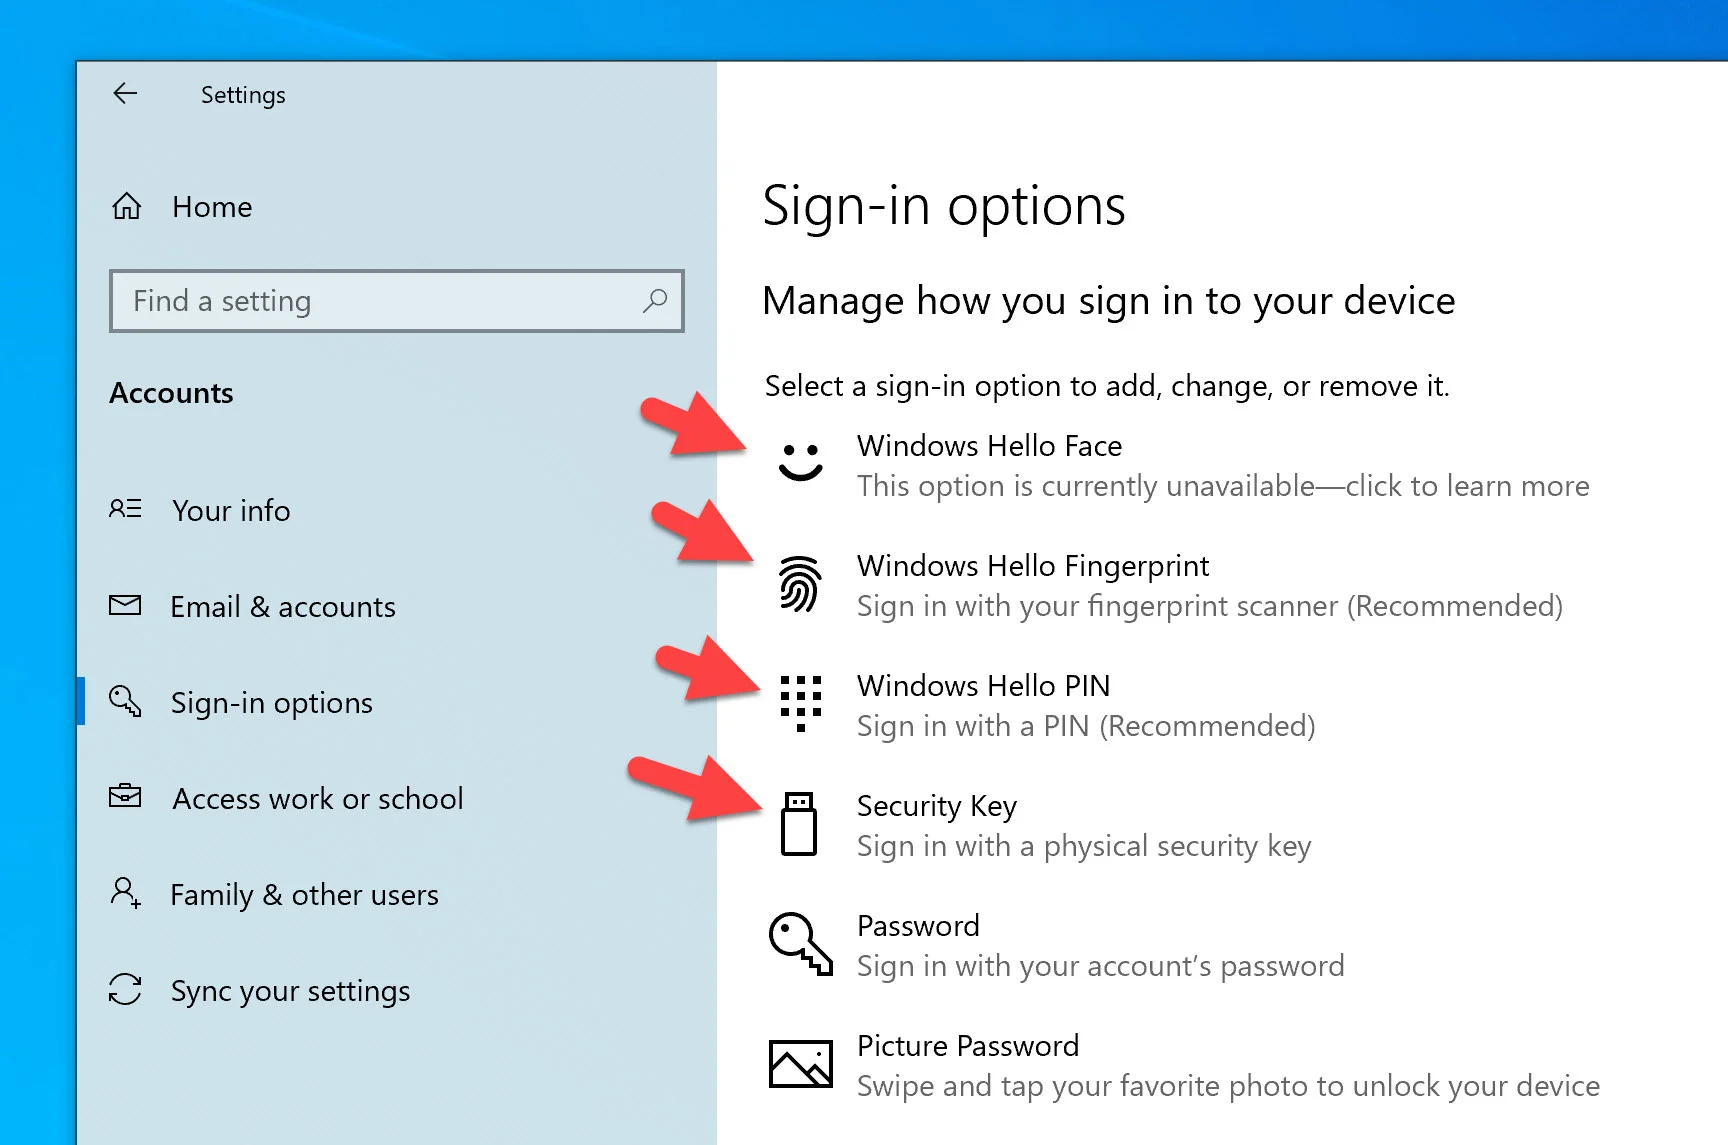This screenshot has width=1728, height=1145.
Task: Click "Manage how you sign in" heading
Action: [1109, 301]
